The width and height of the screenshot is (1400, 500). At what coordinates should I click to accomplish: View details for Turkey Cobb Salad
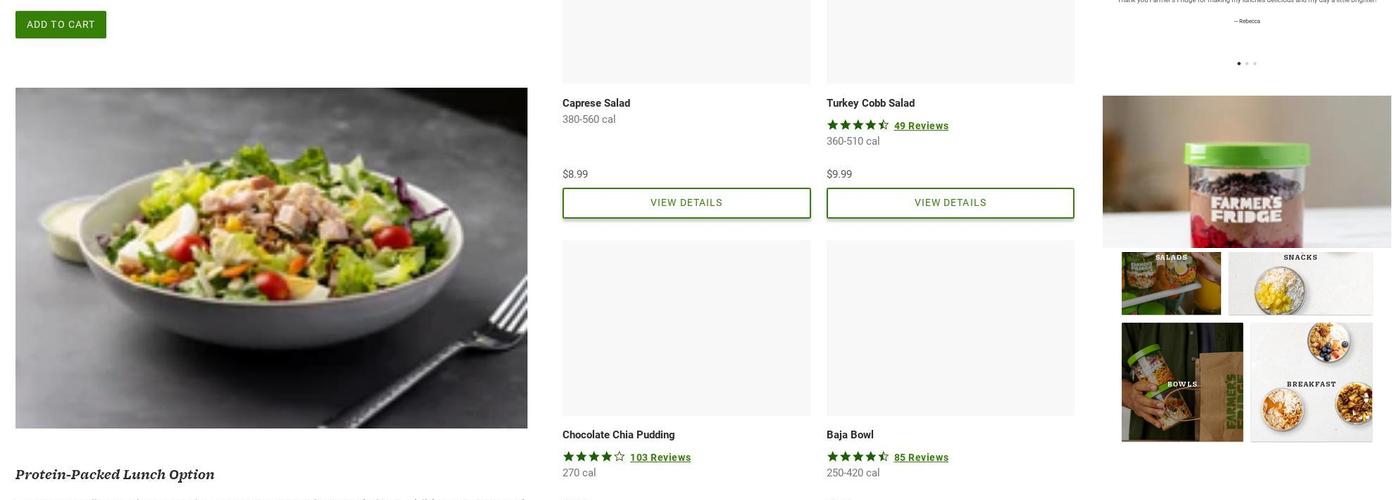tap(950, 203)
